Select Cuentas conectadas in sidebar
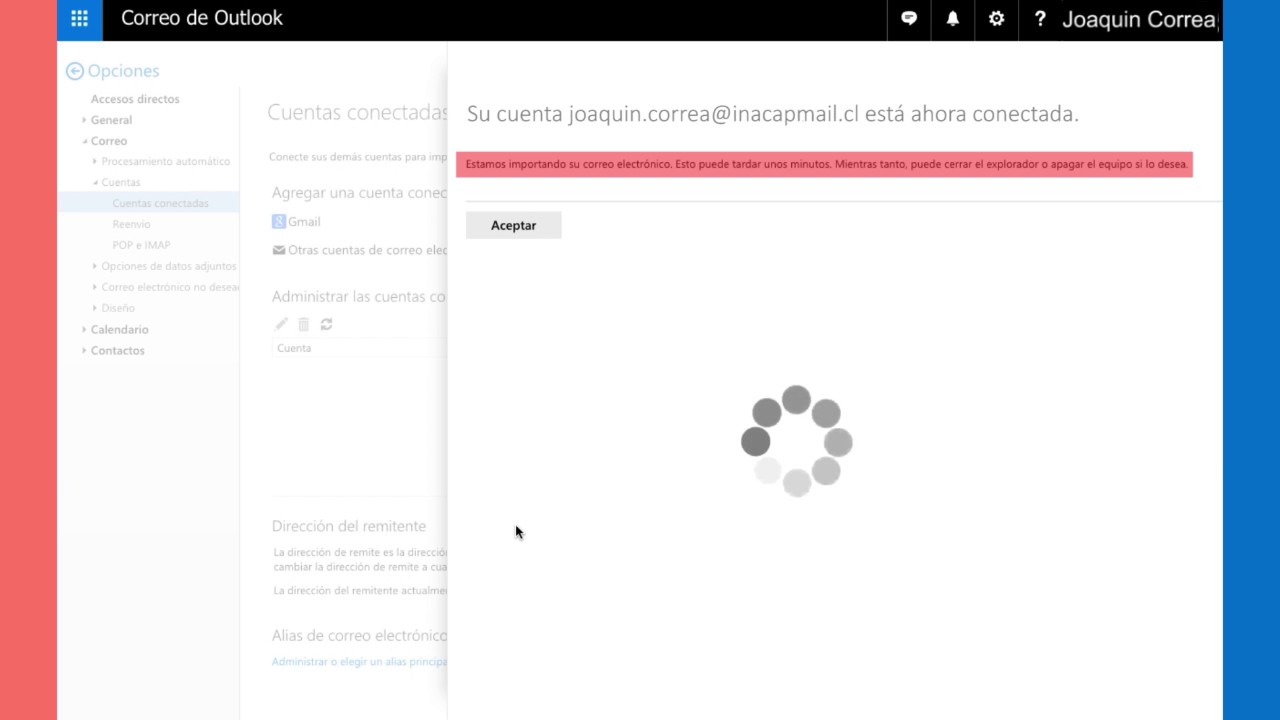The image size is (1280, 720). tap(148, 203)
